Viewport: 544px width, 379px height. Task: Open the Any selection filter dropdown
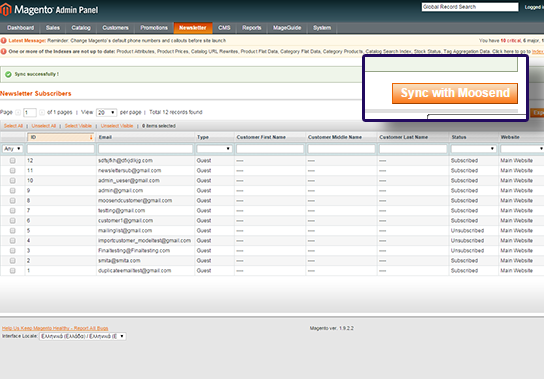click(x=12, y=149)
